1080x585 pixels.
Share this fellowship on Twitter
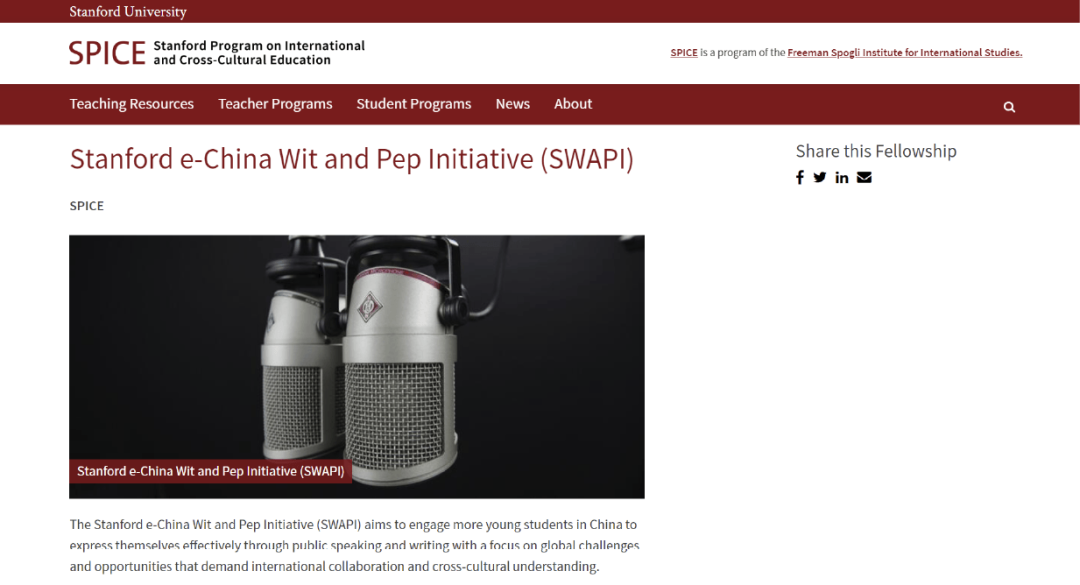(820, 178)
